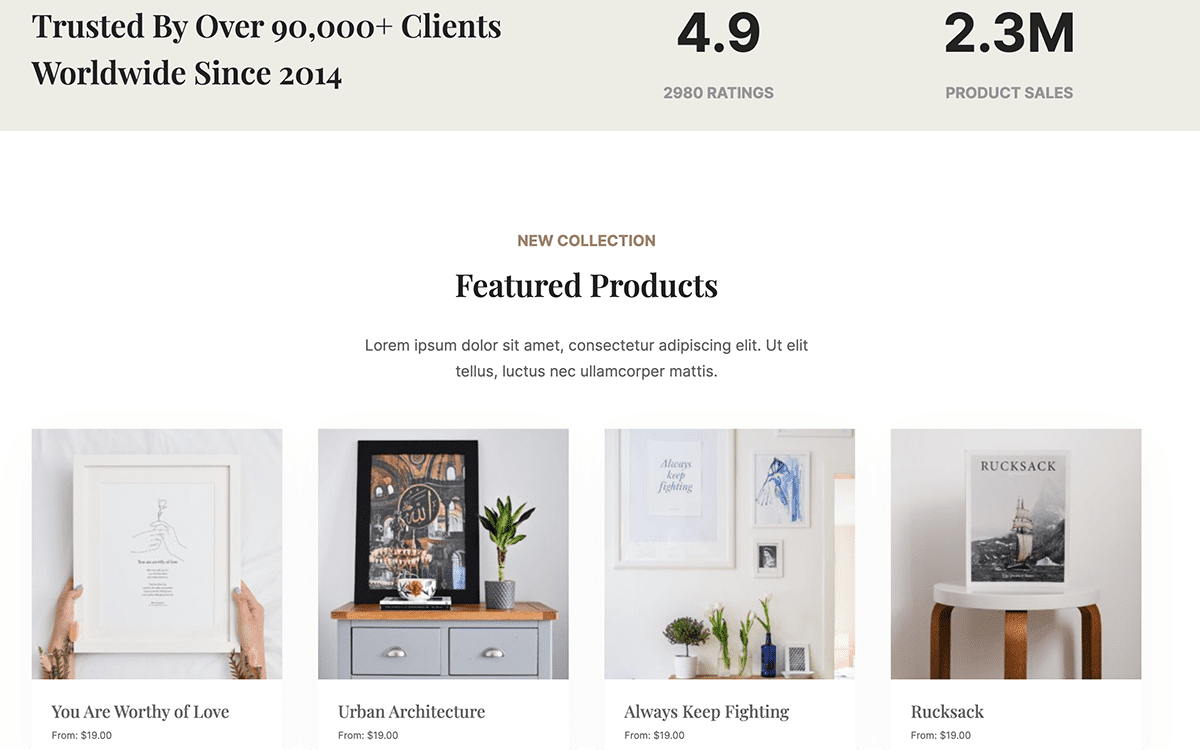
Task: Click the PRODUCT SALES label
Action: tap(1009, 93)
